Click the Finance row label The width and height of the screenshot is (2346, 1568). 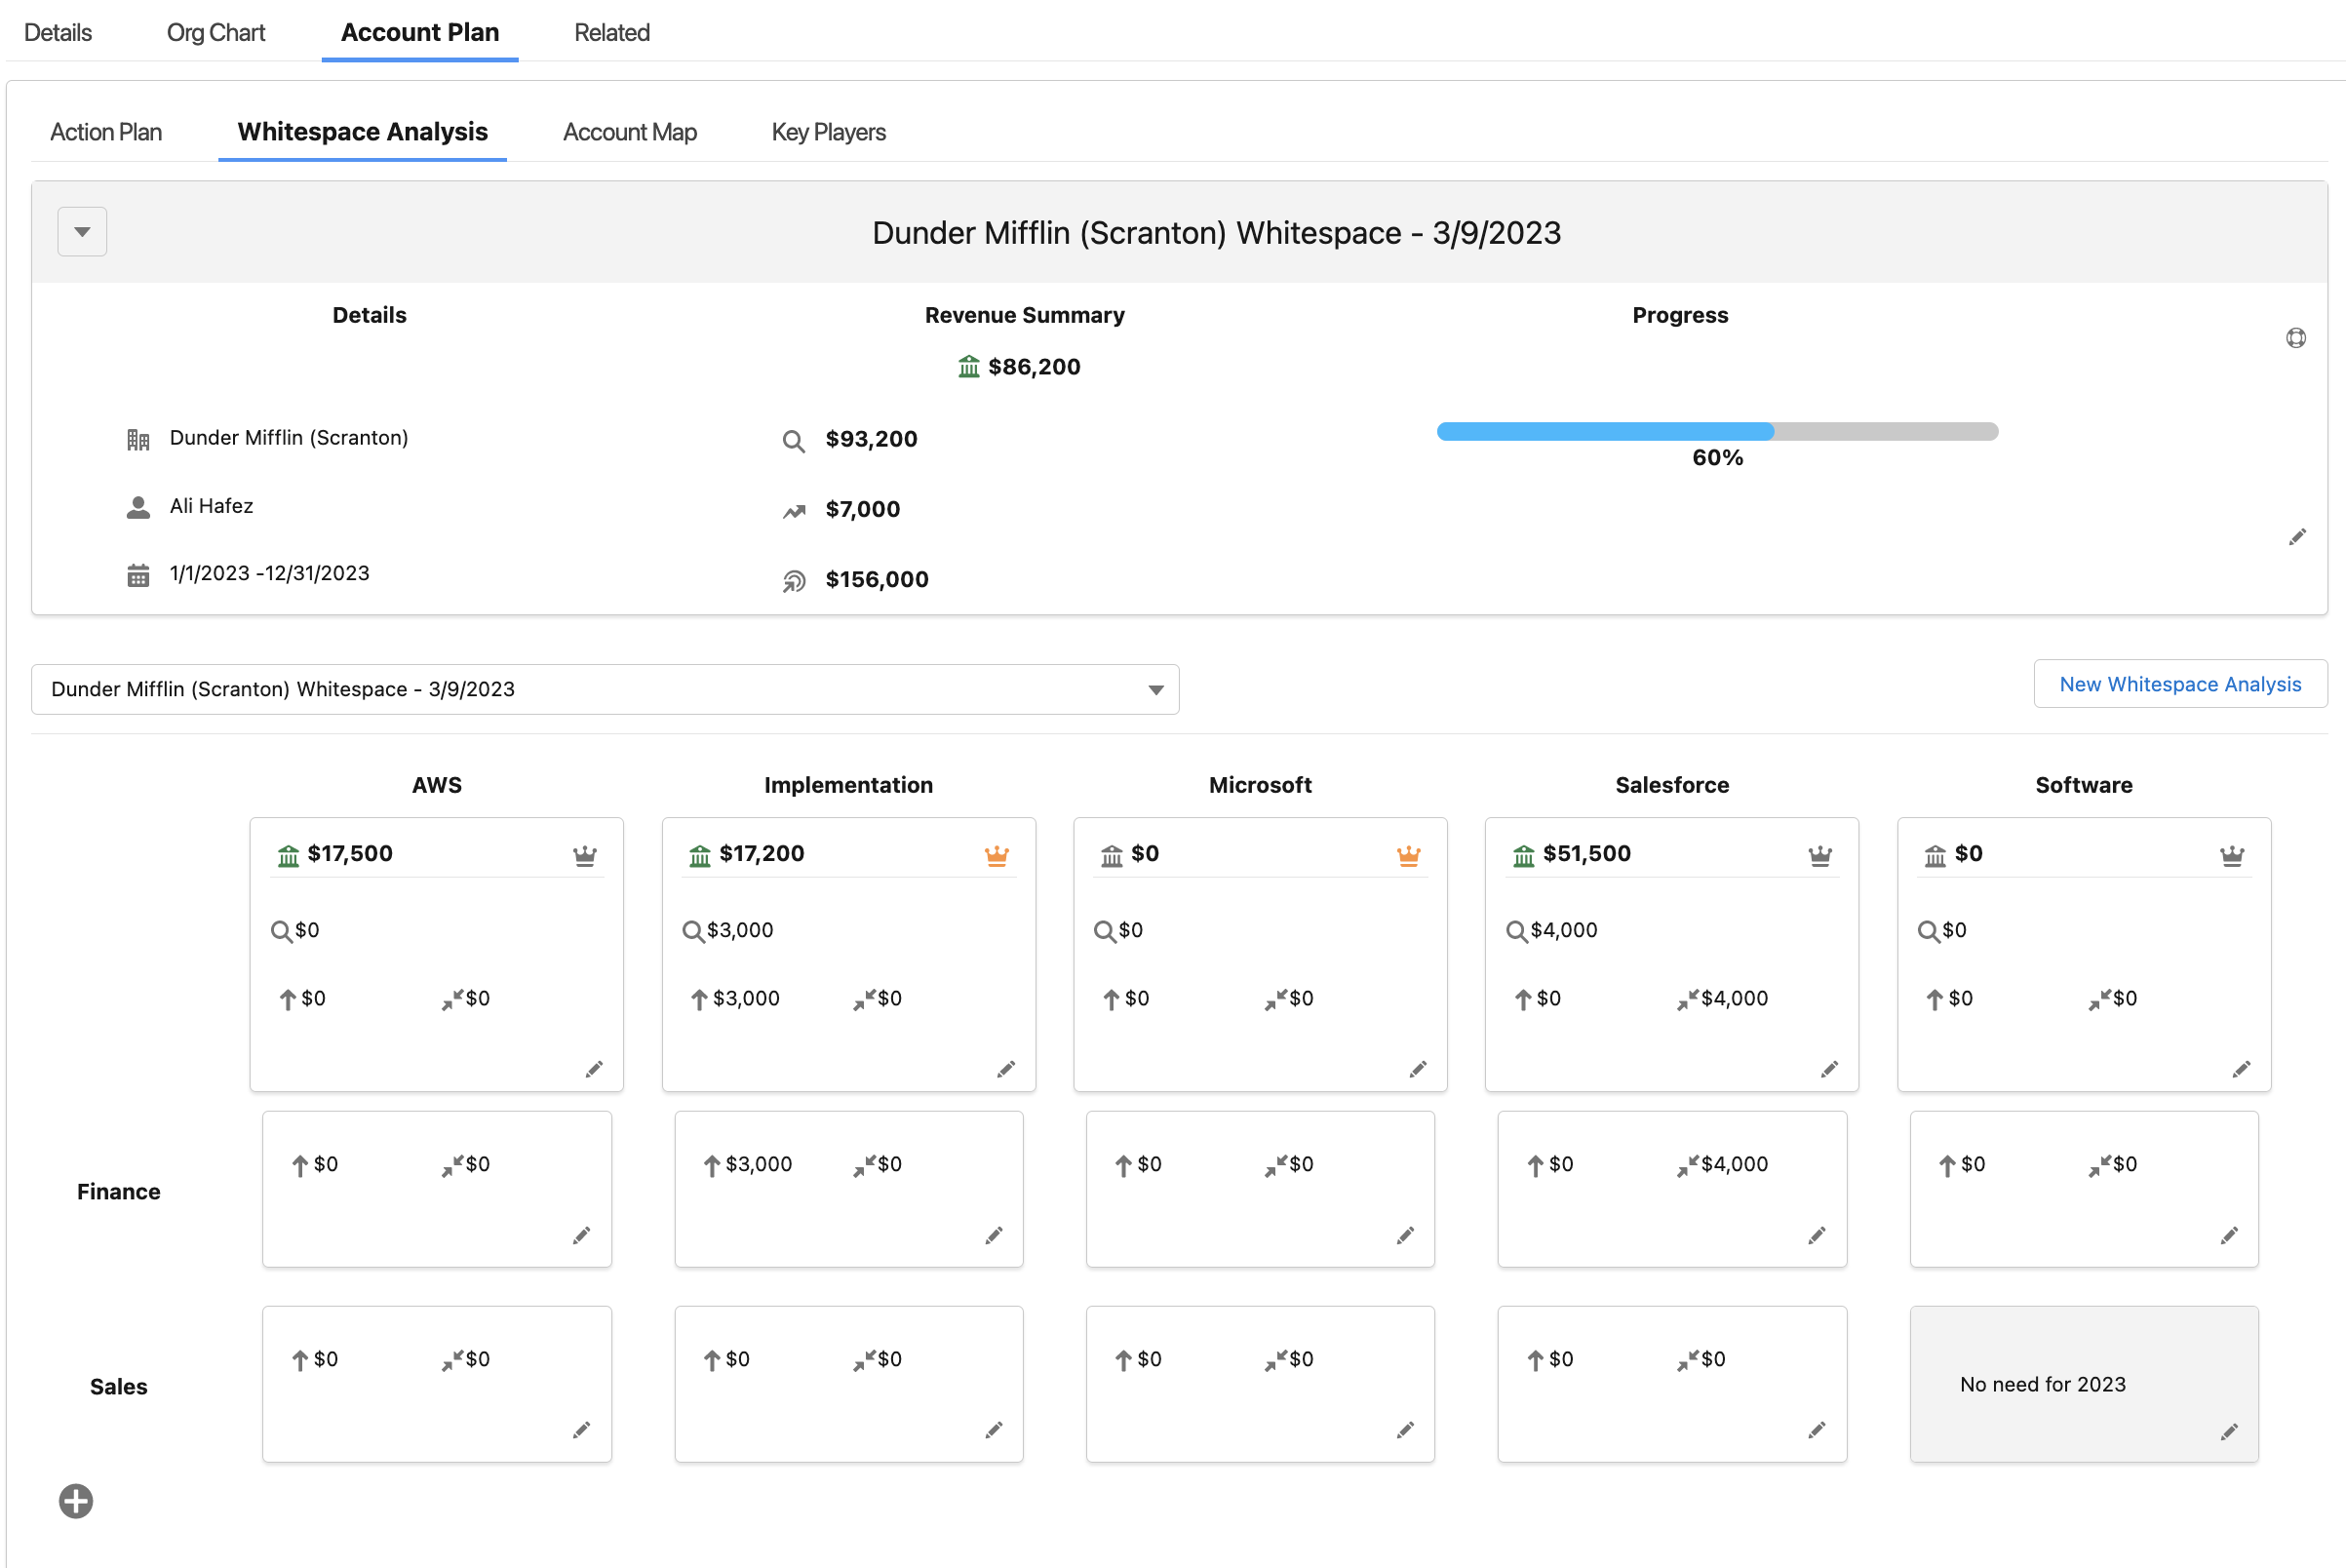[119, 1192]
